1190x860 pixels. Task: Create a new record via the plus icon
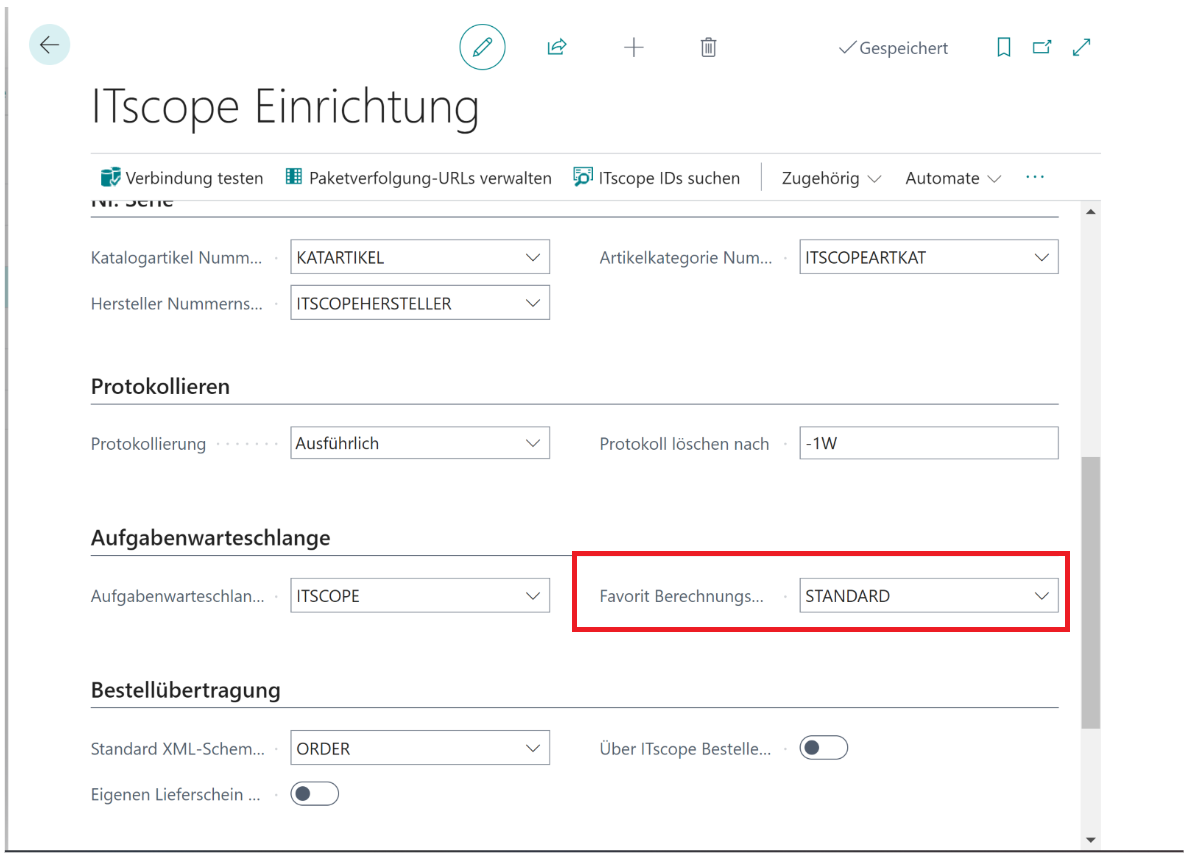(x=633, y=47)
